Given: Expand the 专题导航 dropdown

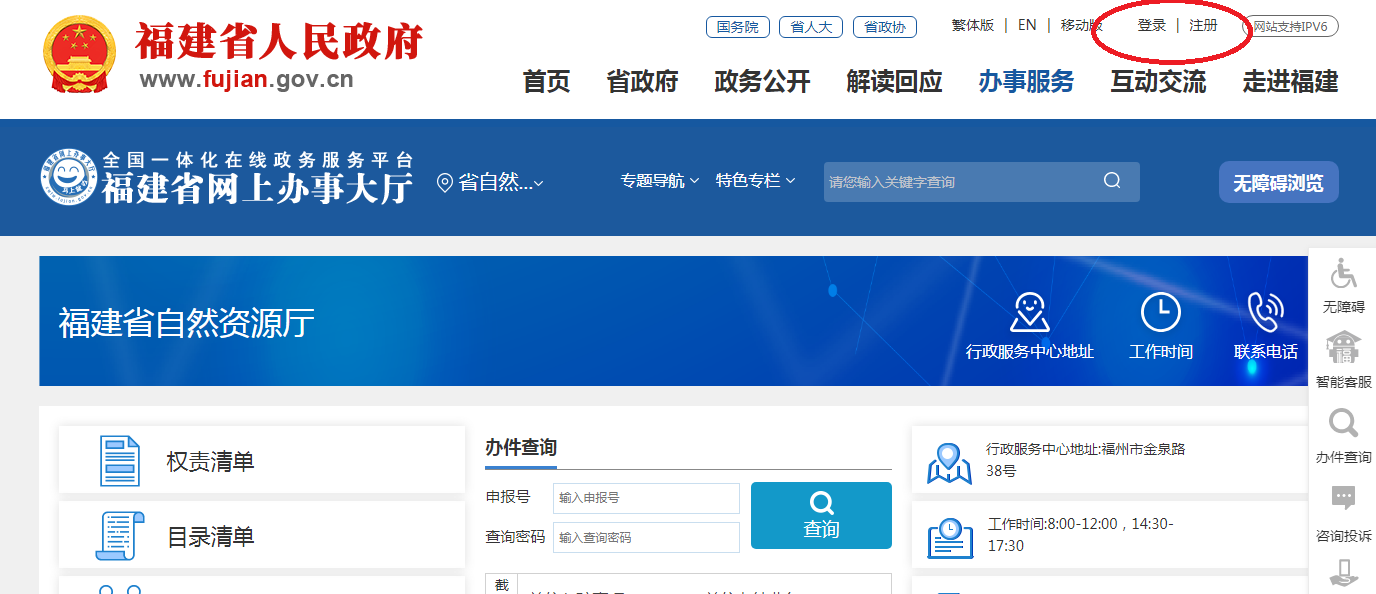Looking at the screenshot, I should (x=659, y=181).
